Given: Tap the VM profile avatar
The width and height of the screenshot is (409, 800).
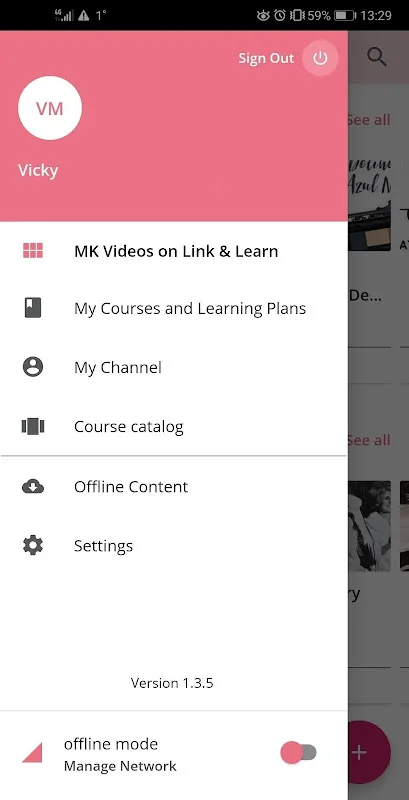Looking at the screenshot, I should (49, 108).
